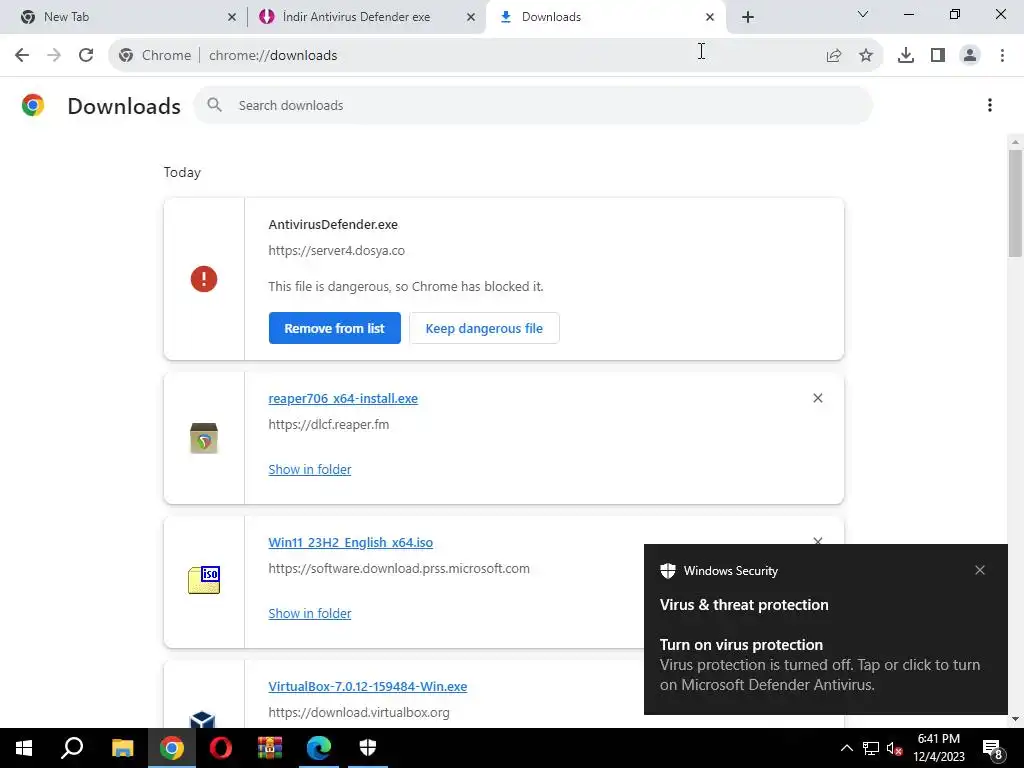1024x768 pixels.
Task: Open Microsoft Edge from taskbar
Action: click(319, 748)
